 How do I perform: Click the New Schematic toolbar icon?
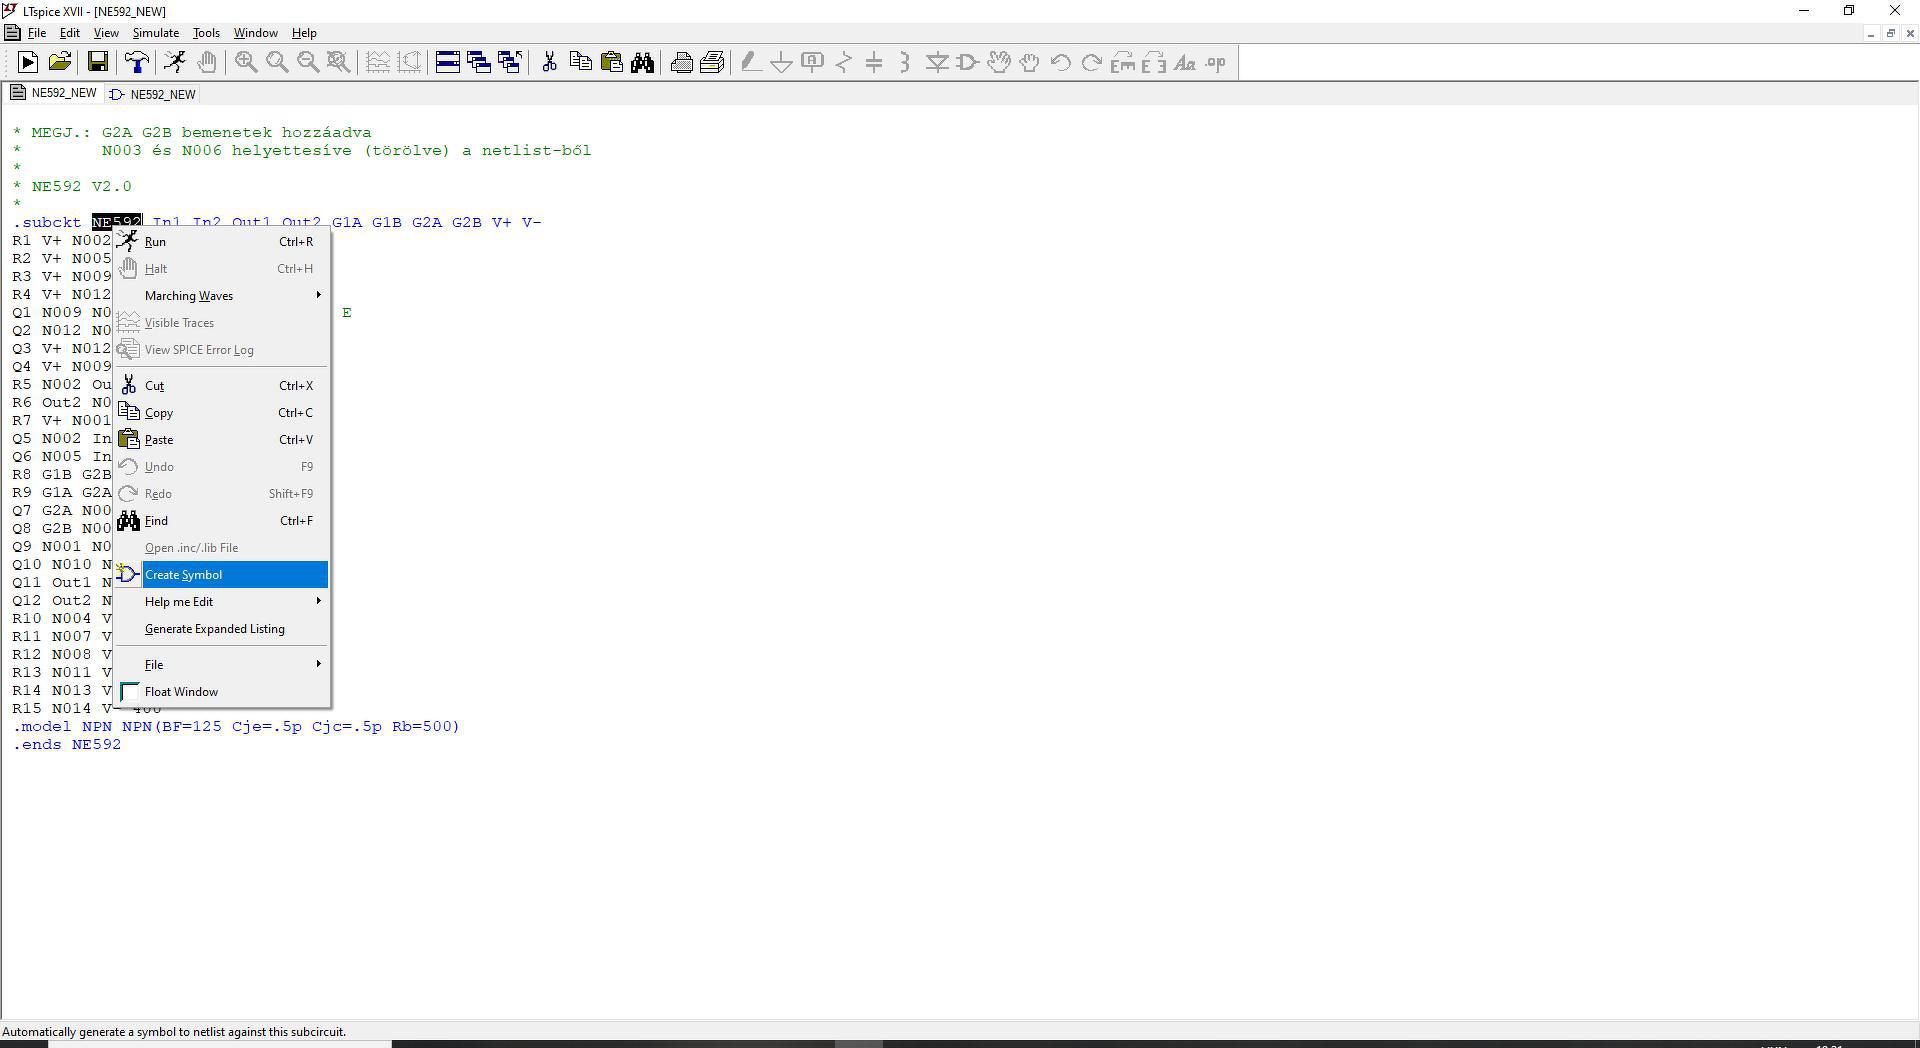28,63
